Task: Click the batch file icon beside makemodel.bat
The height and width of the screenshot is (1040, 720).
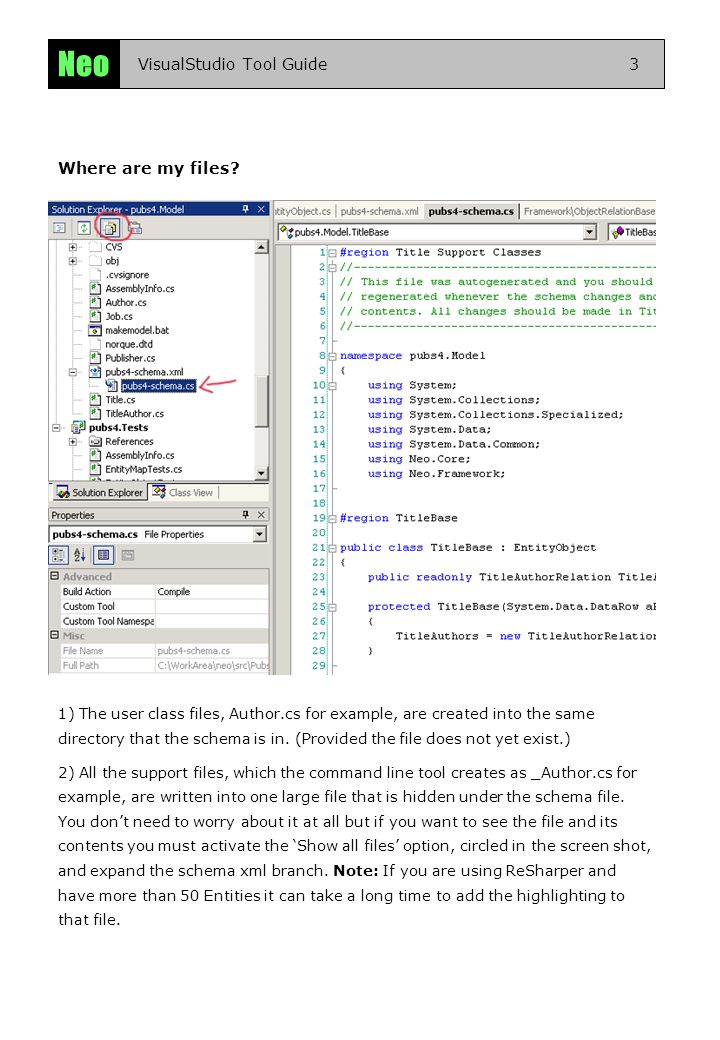Action: coord(95,330)
